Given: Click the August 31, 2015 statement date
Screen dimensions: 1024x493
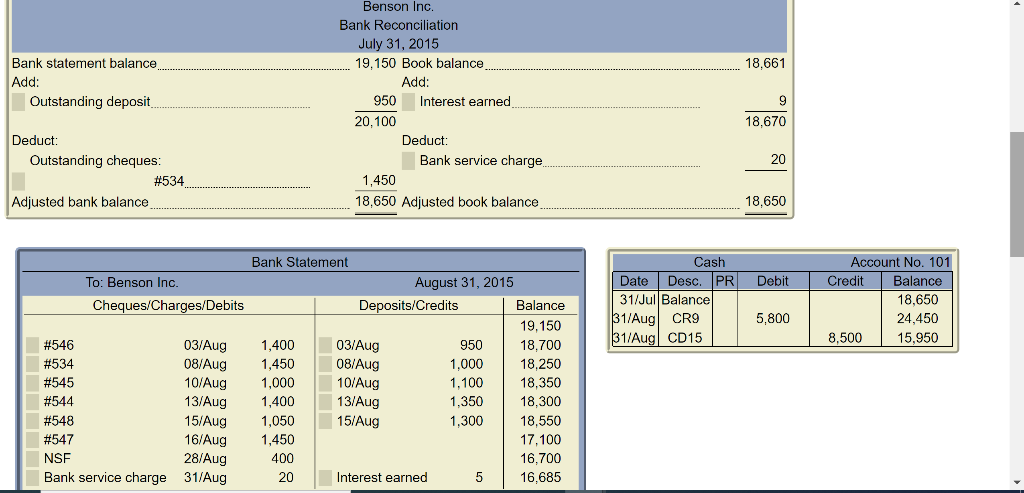Looking at the screenshot, I should [464, 283].
